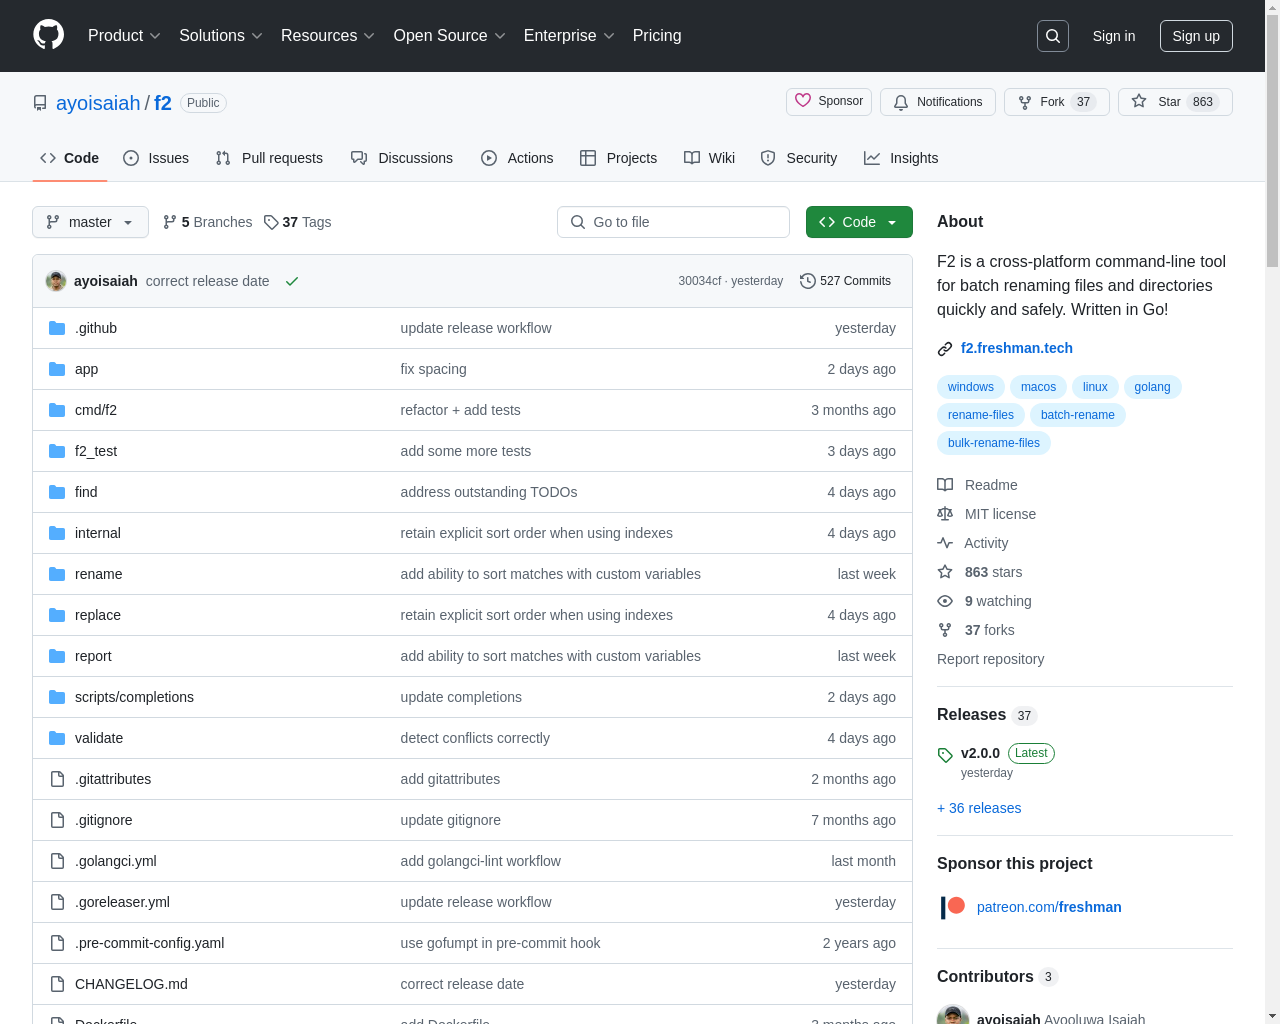Open the search magnifier icon in the header

click(1053, 36)
